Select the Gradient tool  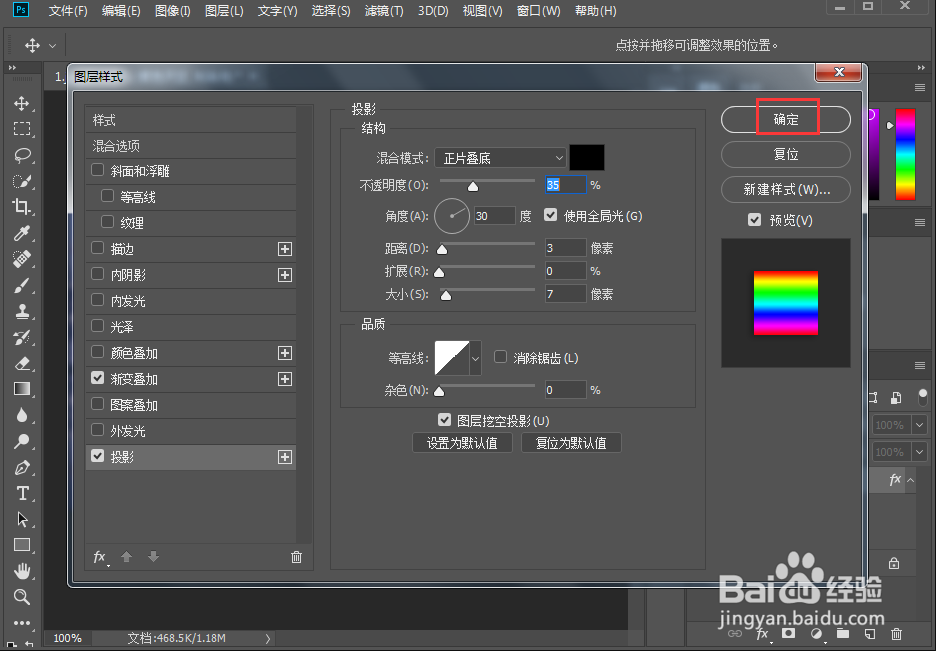pos(22,389)
